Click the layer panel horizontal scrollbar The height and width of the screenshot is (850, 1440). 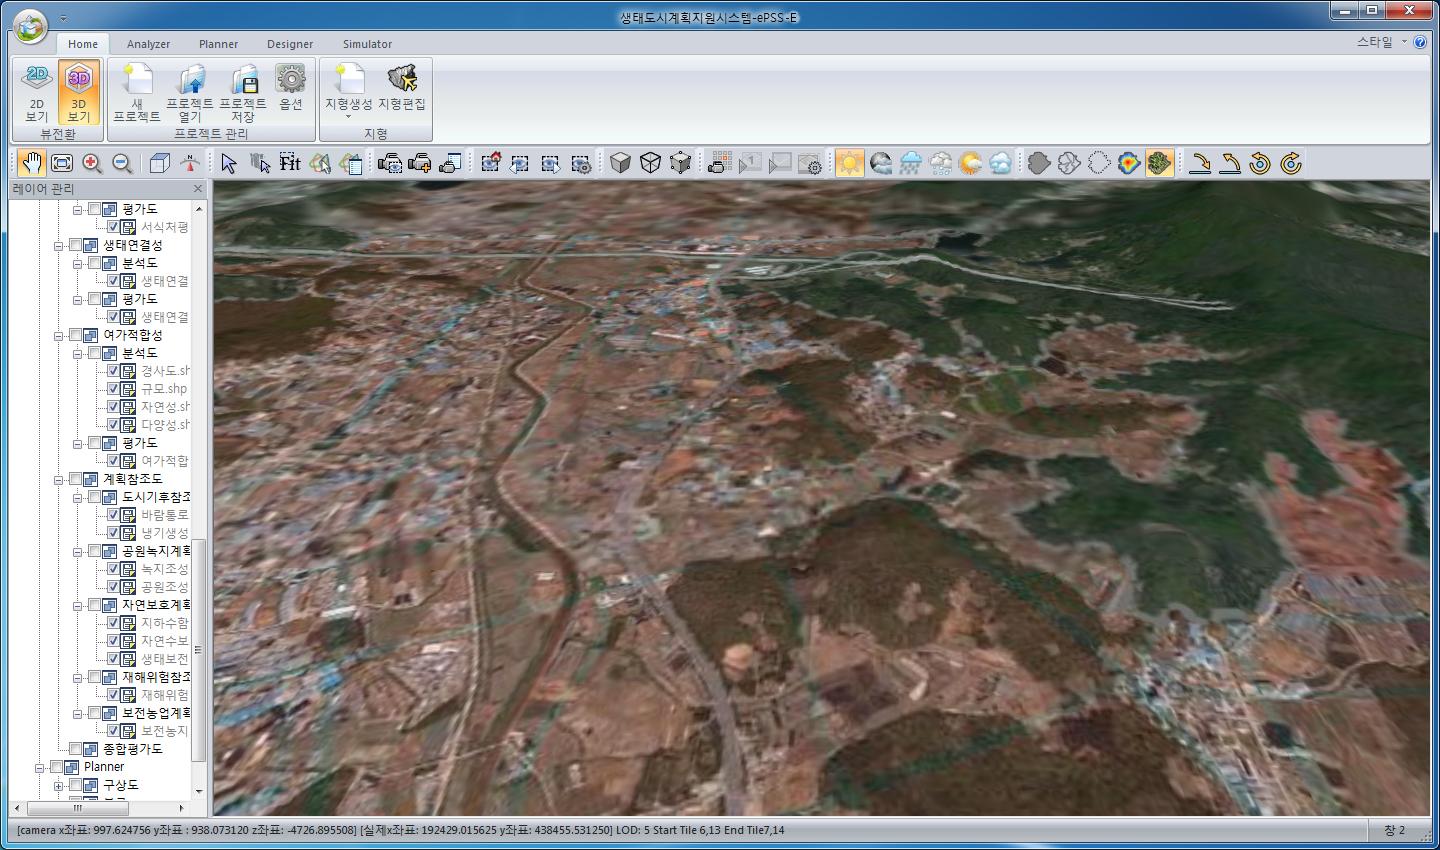click(x=78, y=808)
